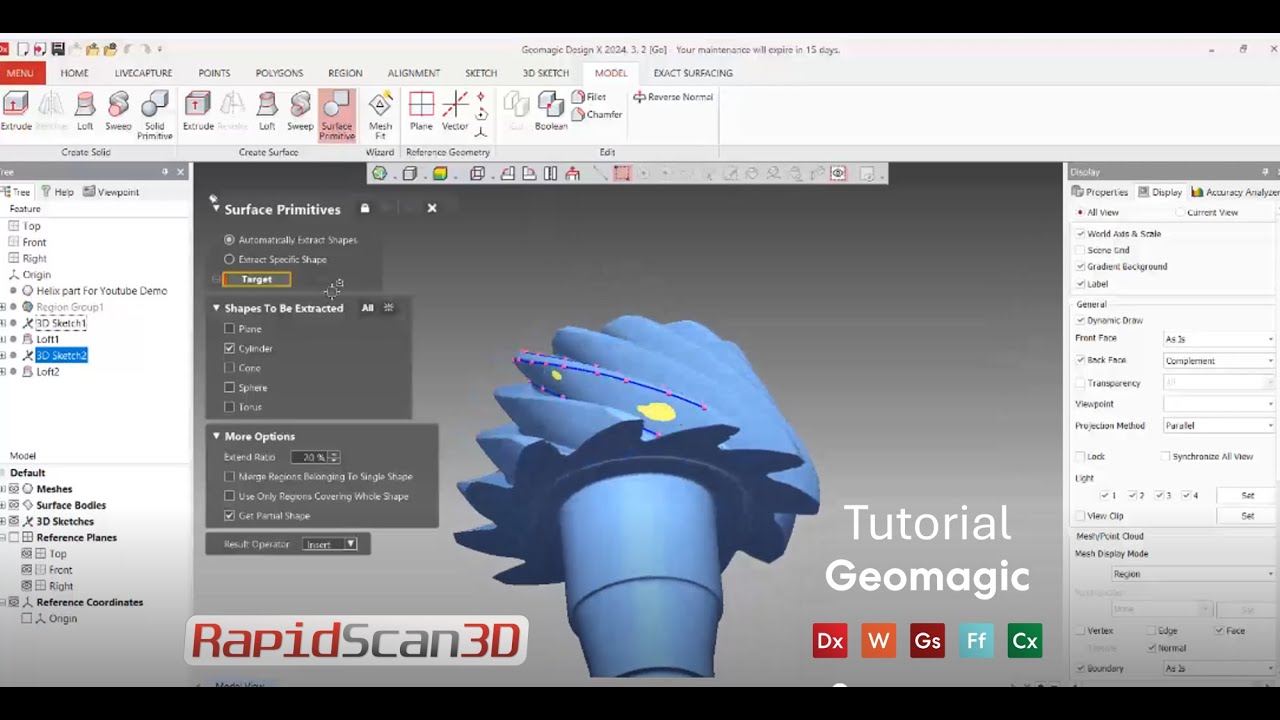
Task: Close the Surface Primitives dialog
Action: point(432,208)
